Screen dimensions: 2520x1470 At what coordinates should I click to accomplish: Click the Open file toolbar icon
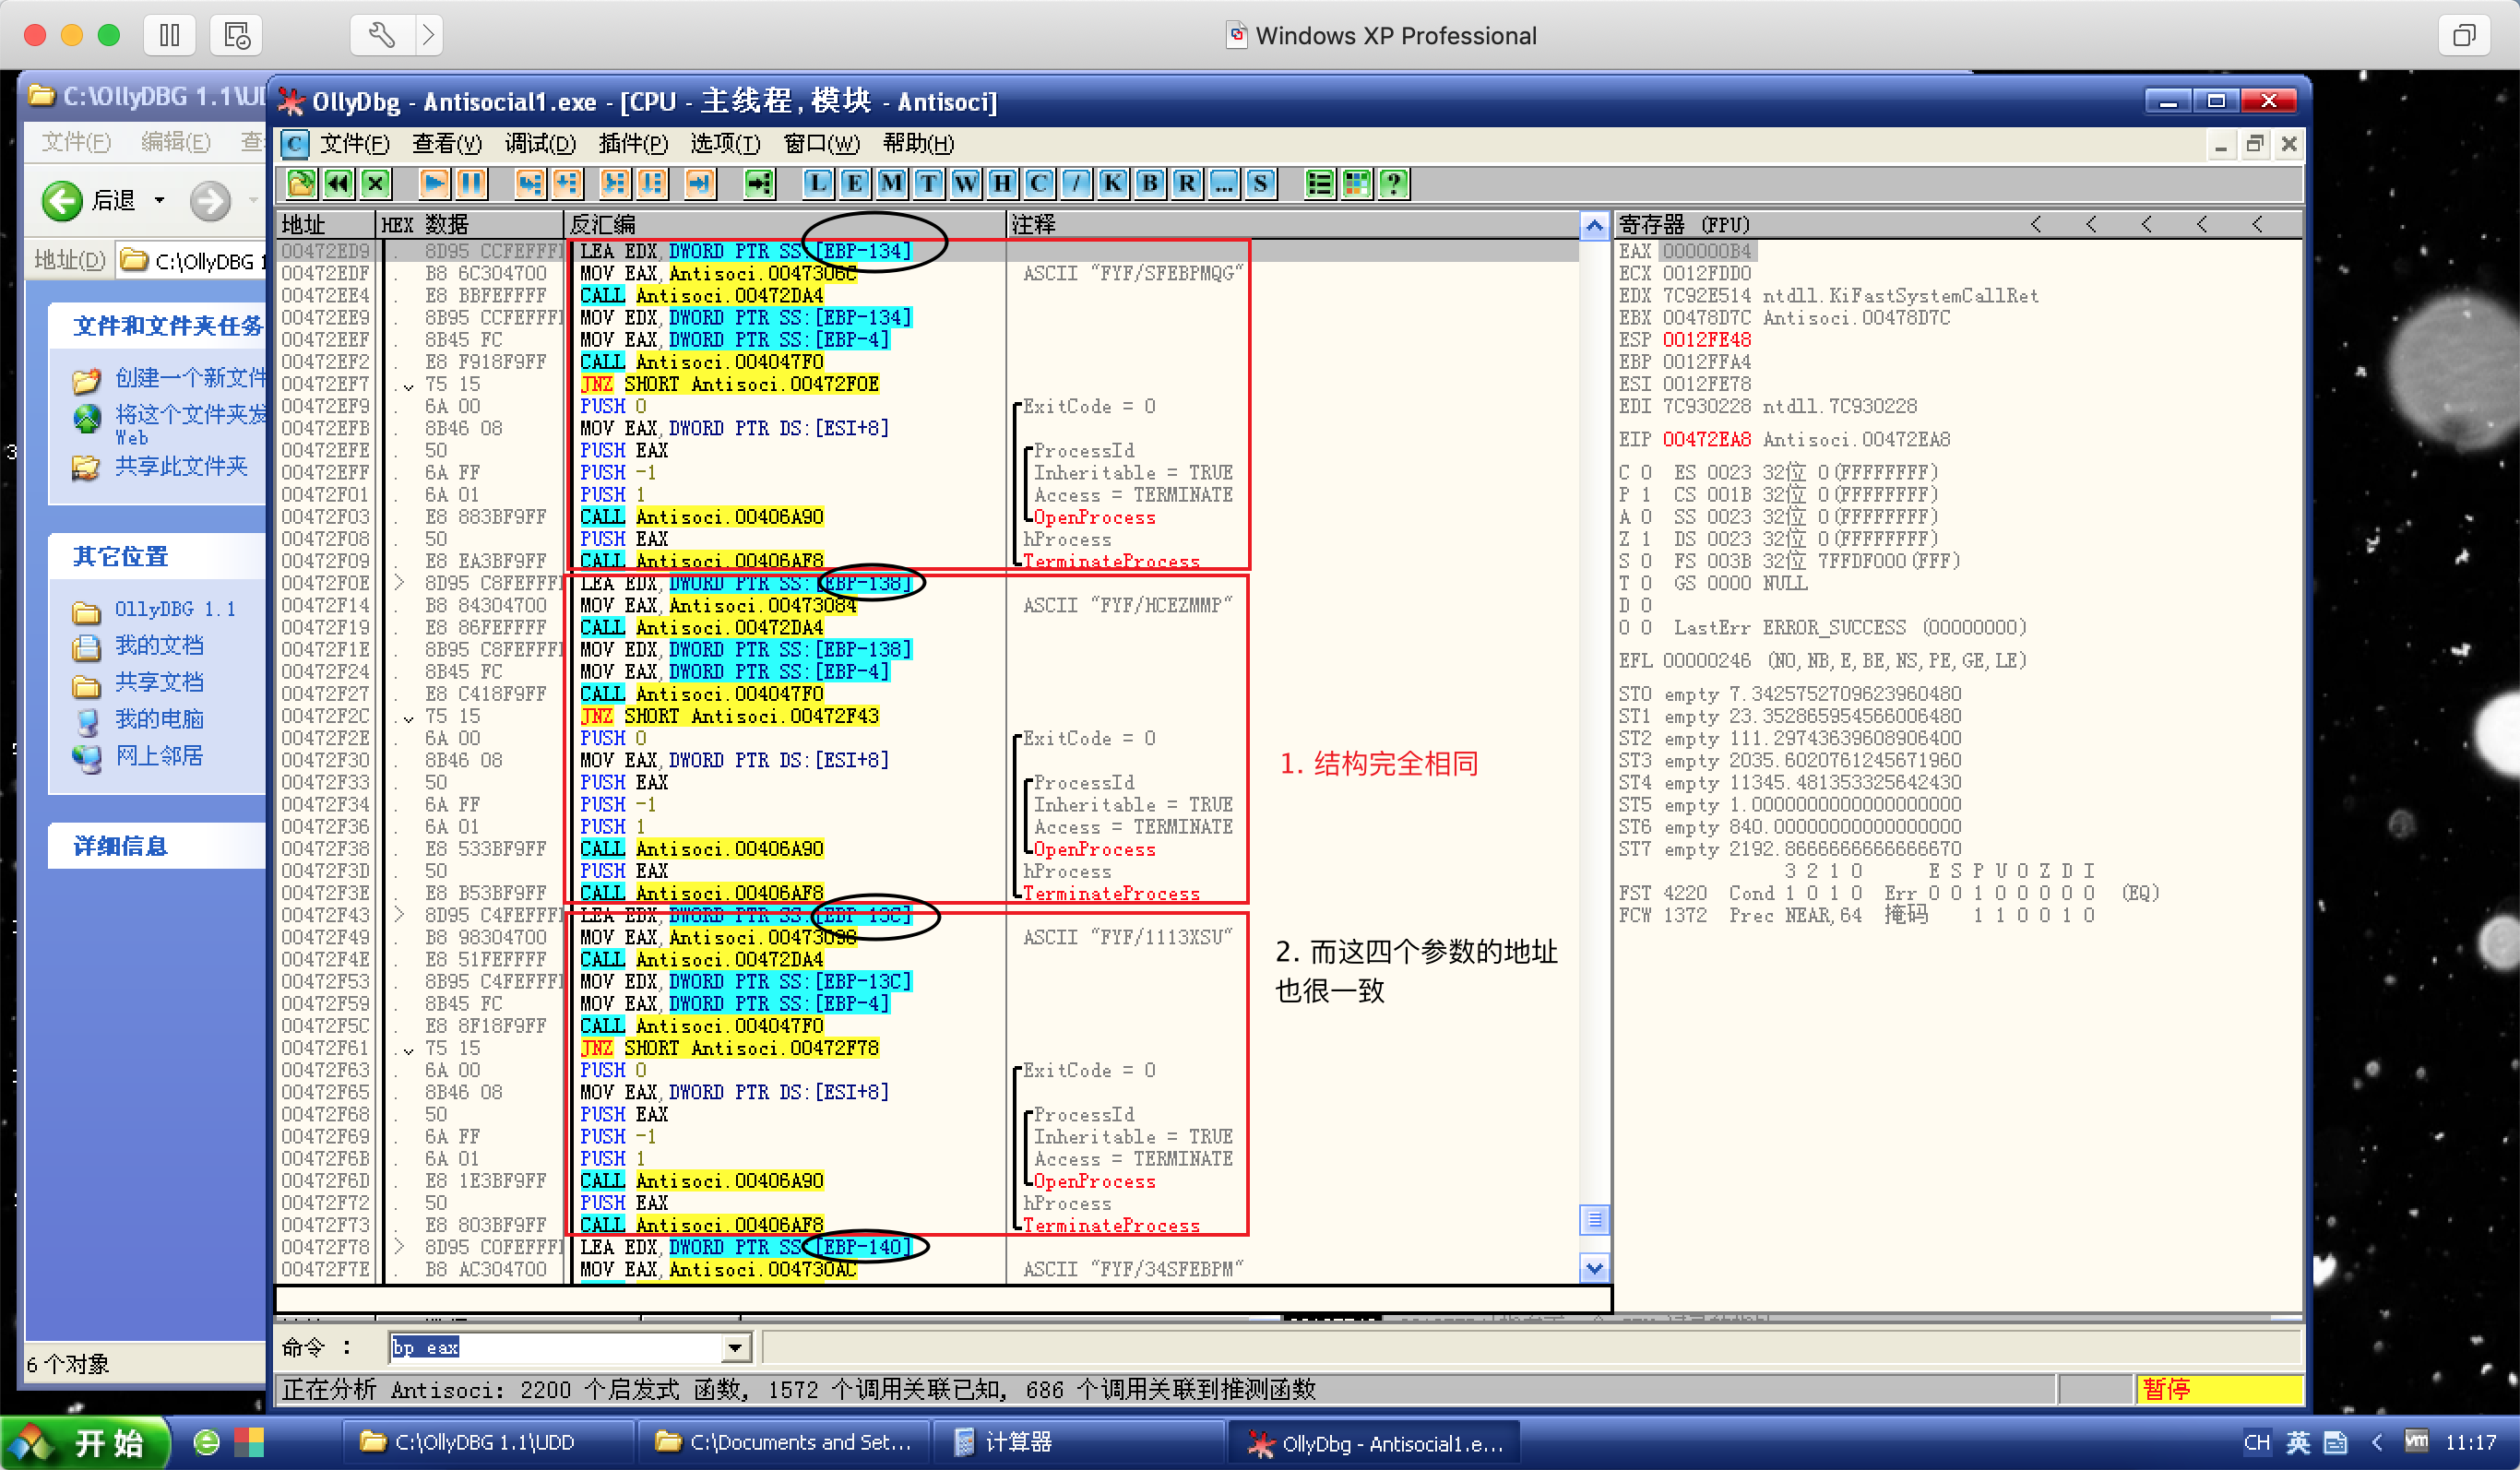point(301,183)
